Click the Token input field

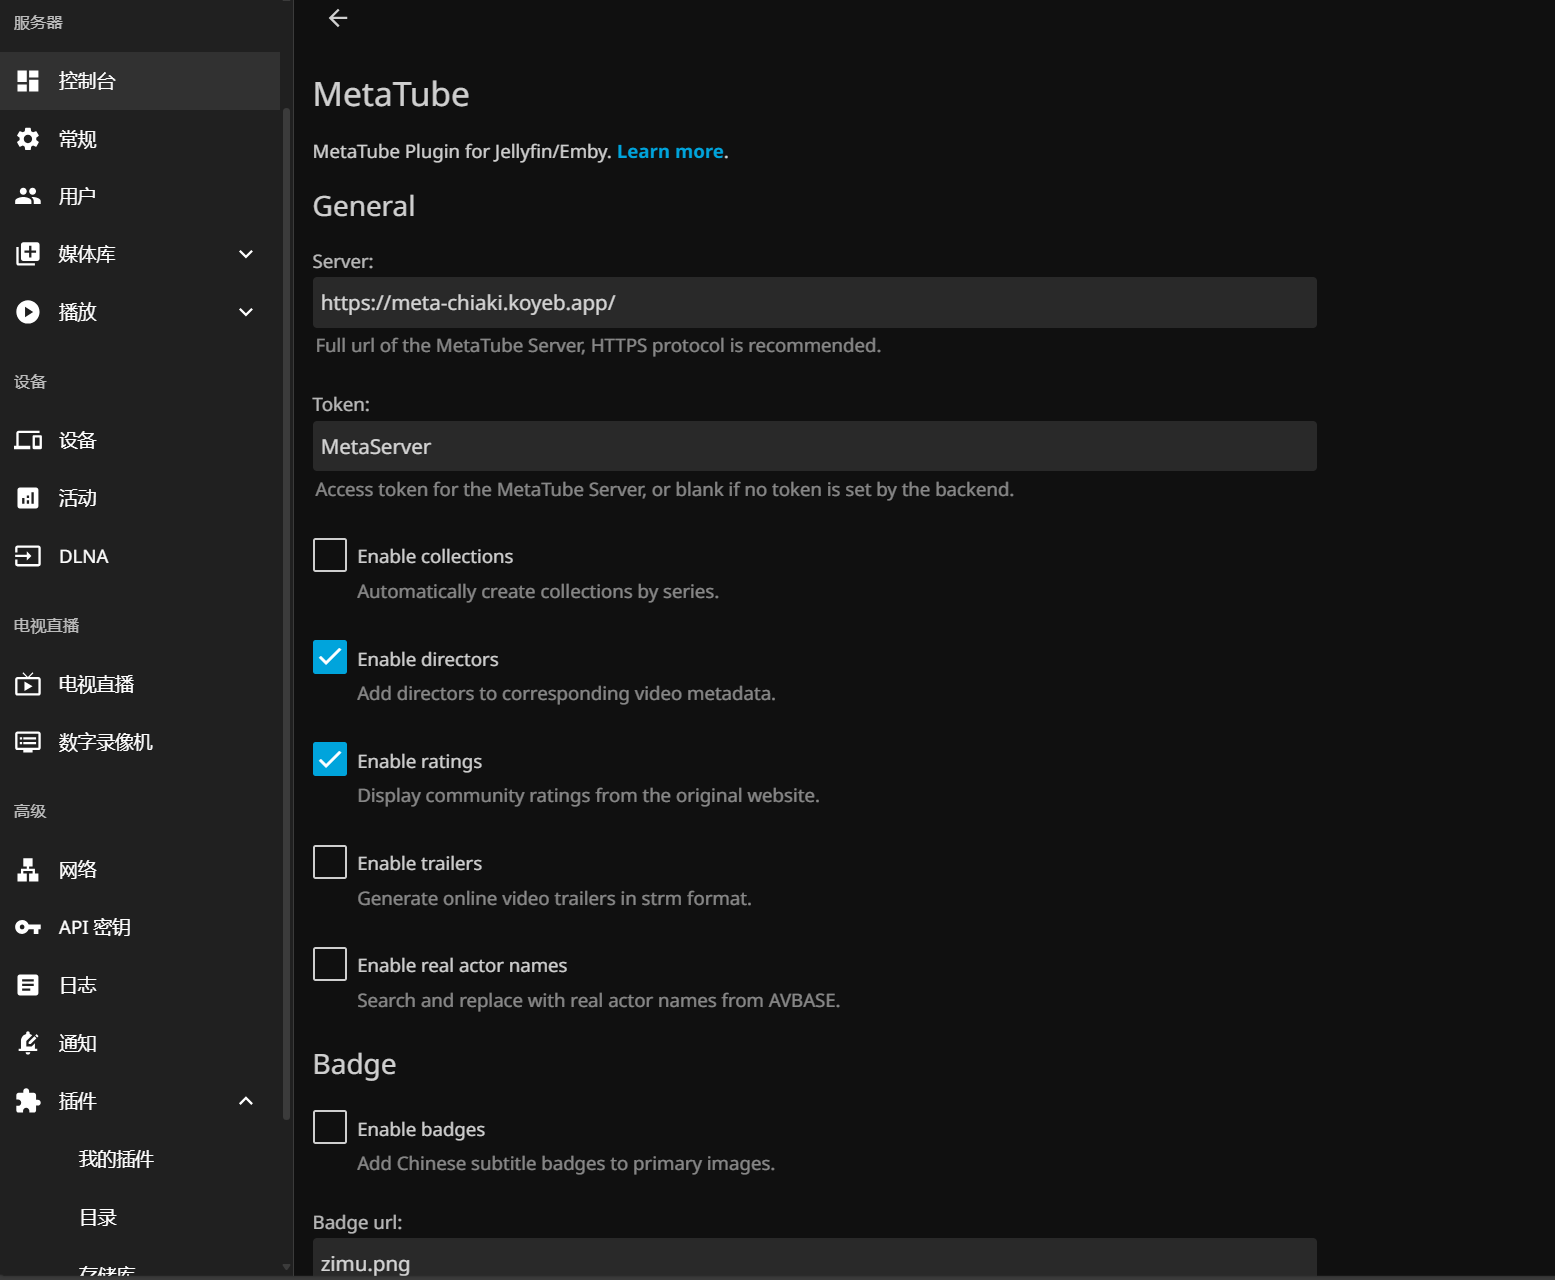coord(814,446)
